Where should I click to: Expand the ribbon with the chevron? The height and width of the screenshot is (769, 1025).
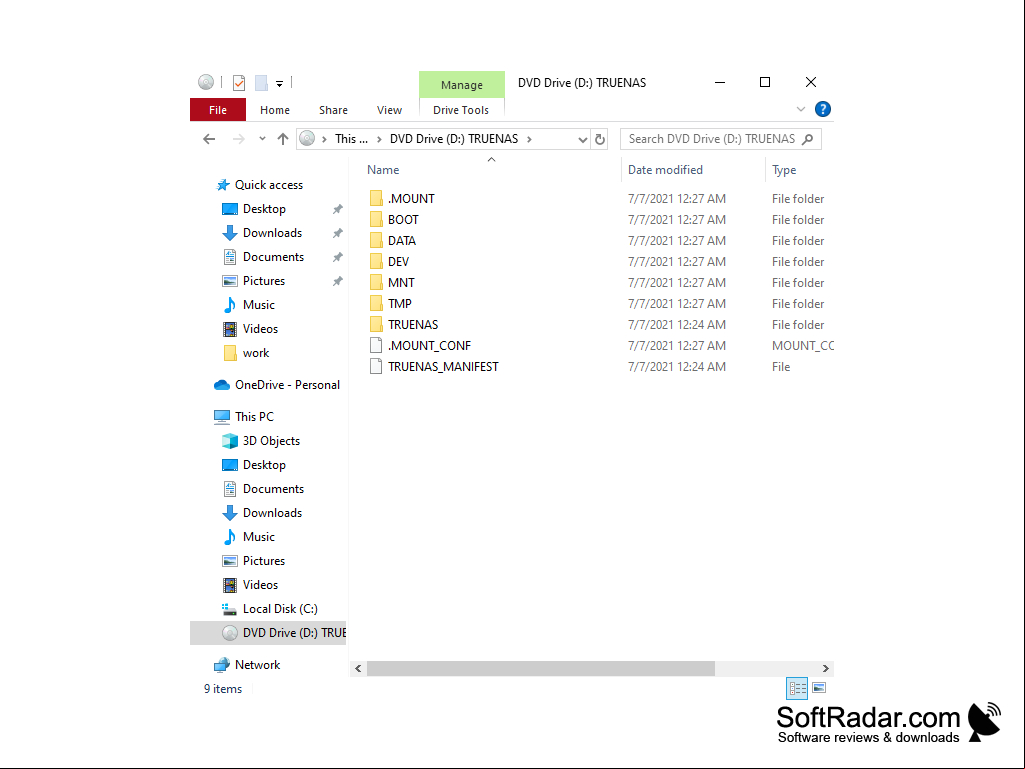coord(801,109)
